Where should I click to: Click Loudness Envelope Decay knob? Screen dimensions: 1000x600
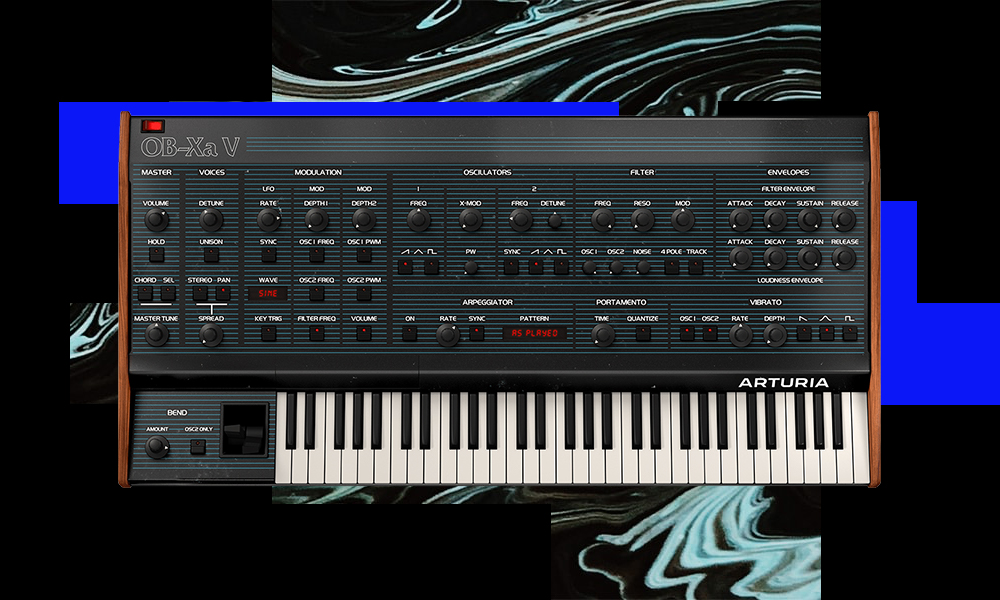(x=775, y=259)
